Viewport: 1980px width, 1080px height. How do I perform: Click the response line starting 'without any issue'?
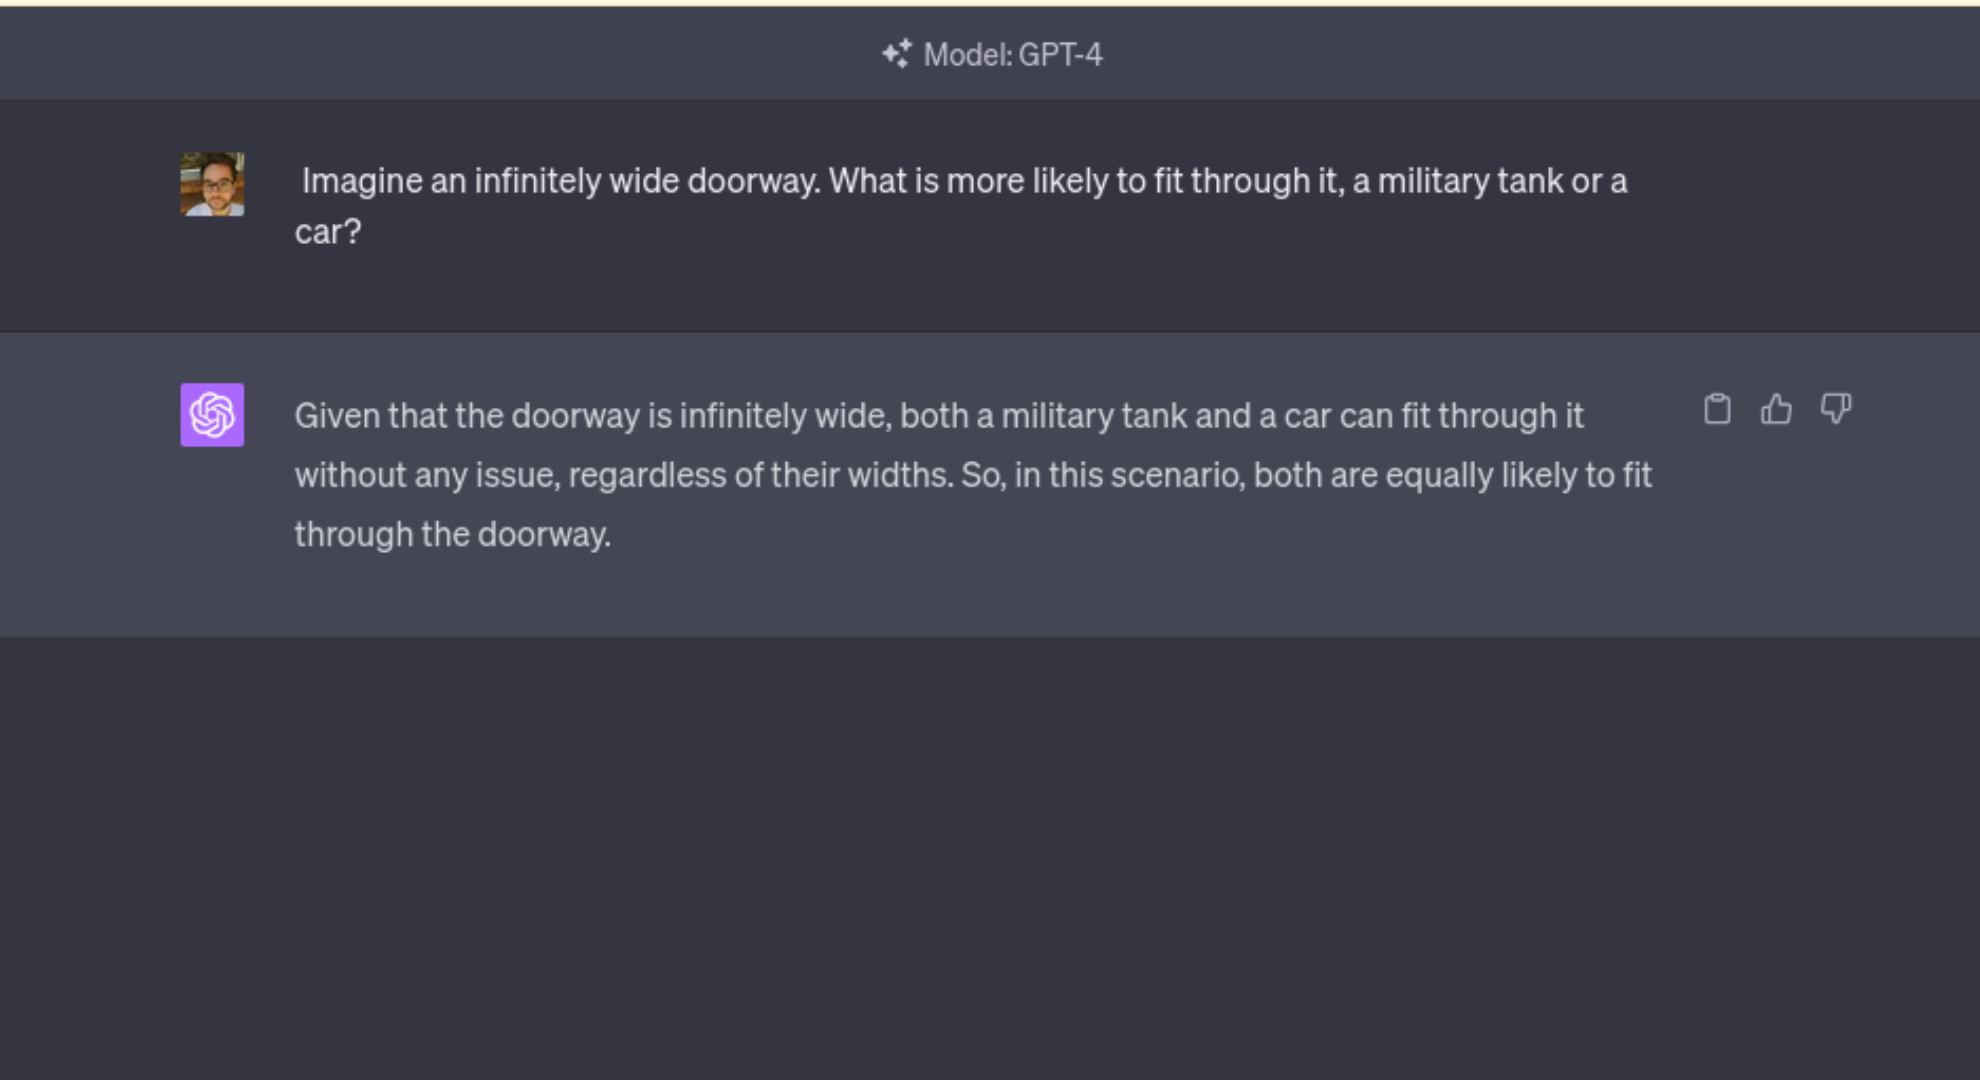(x=973, y=475)
